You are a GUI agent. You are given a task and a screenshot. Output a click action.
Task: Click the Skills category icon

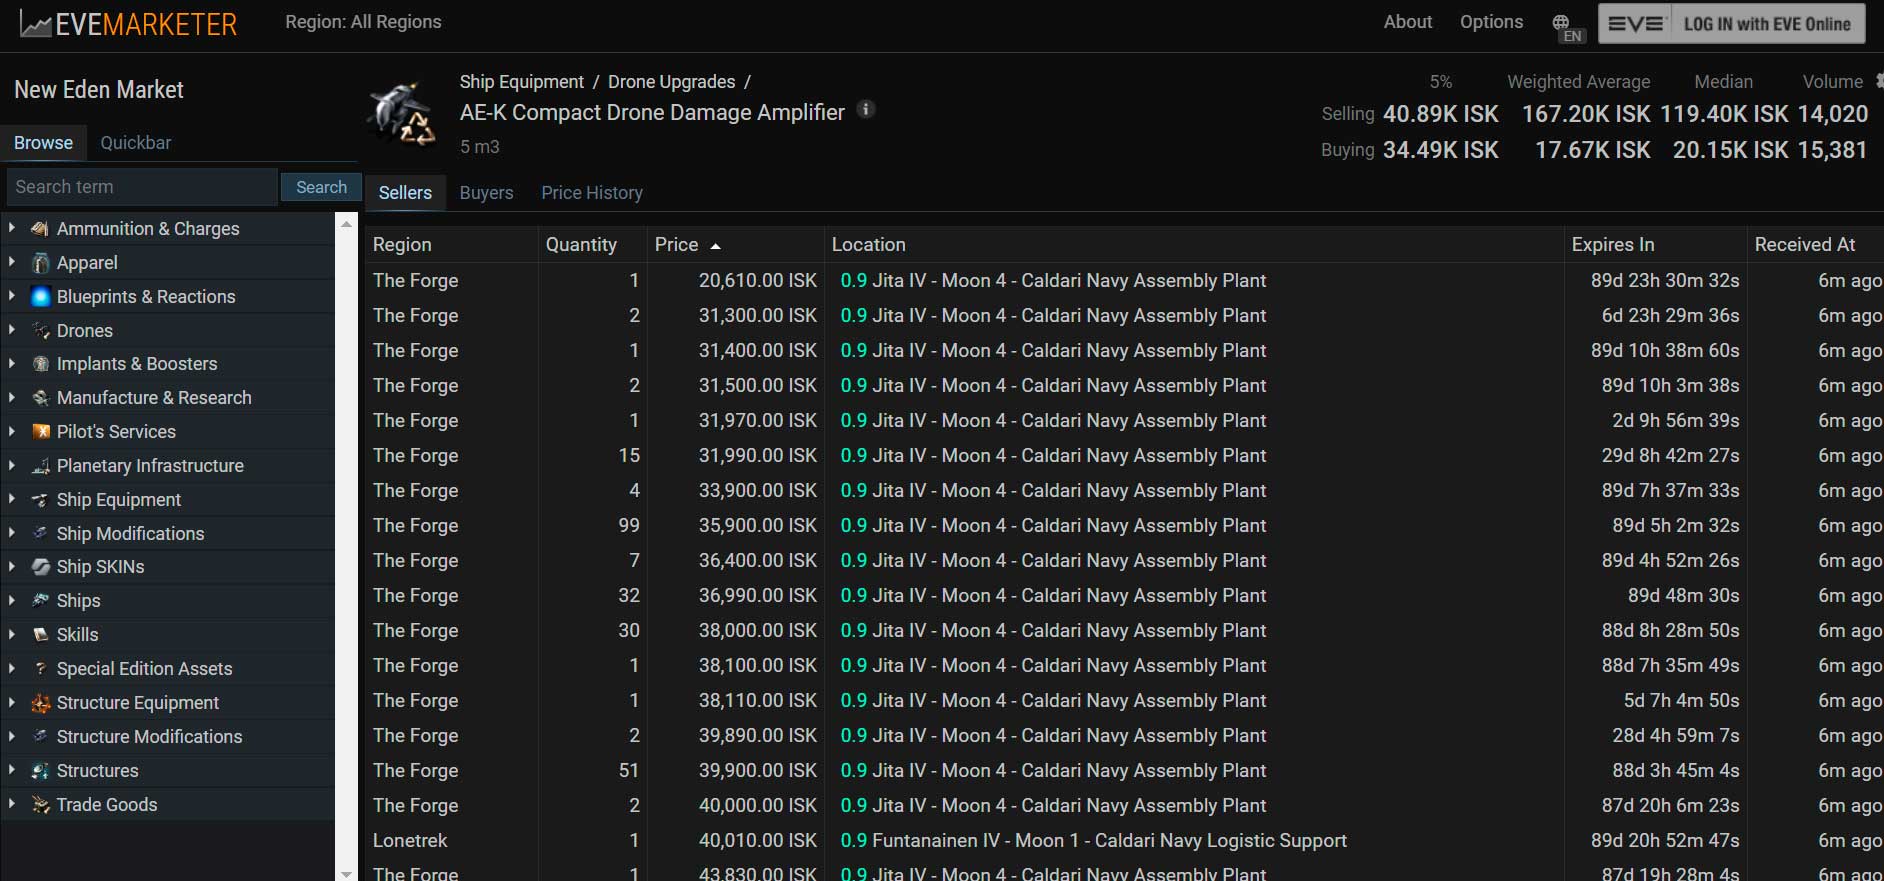pos(40,635)
